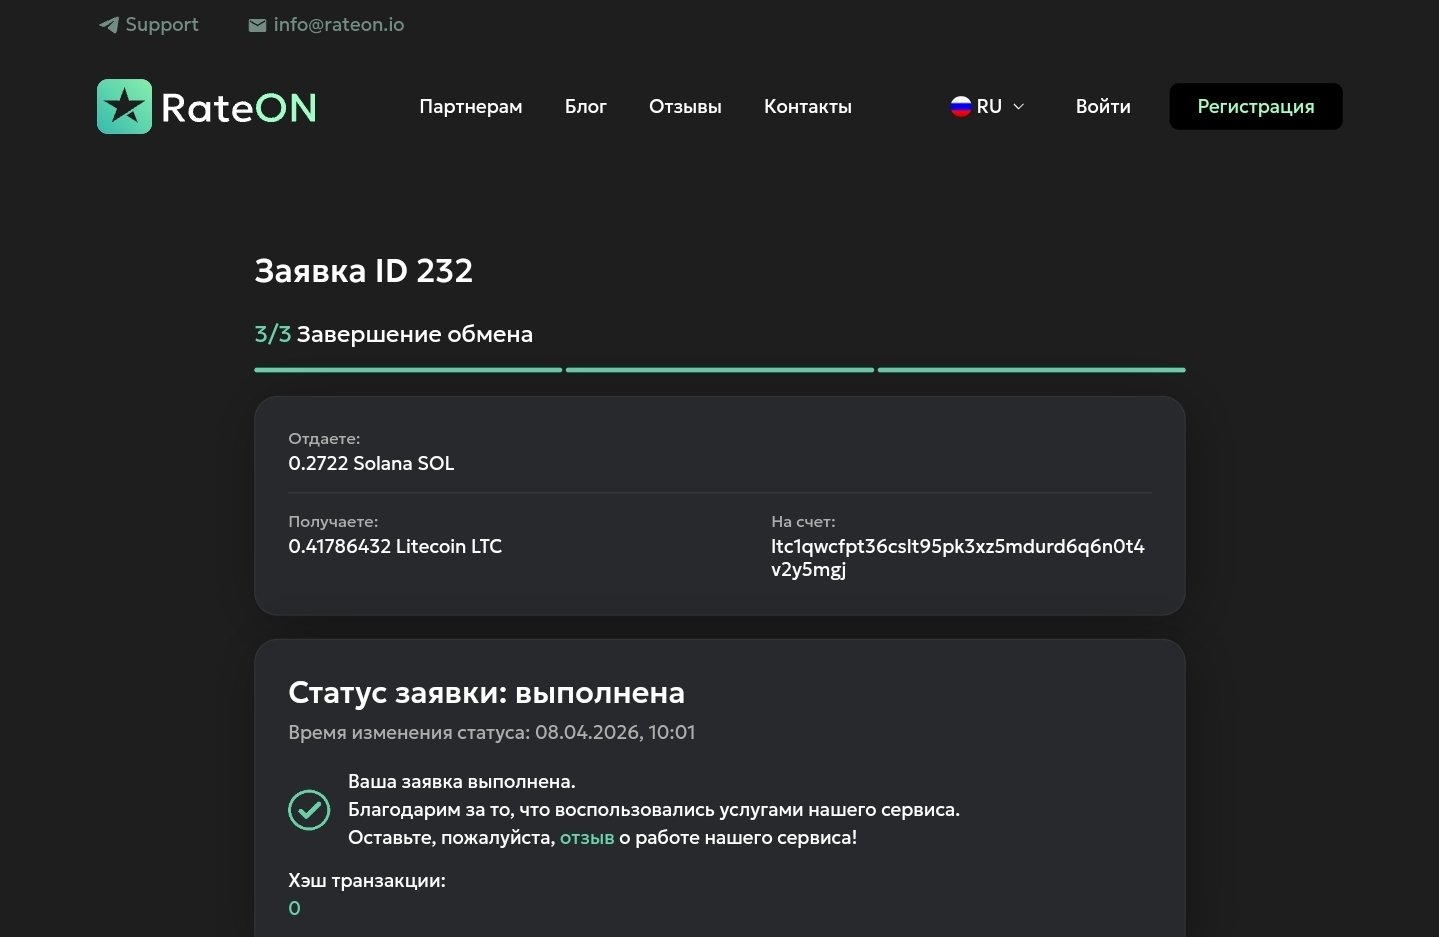
Task: Navigate to Контакты
Action: pos(808,107)
